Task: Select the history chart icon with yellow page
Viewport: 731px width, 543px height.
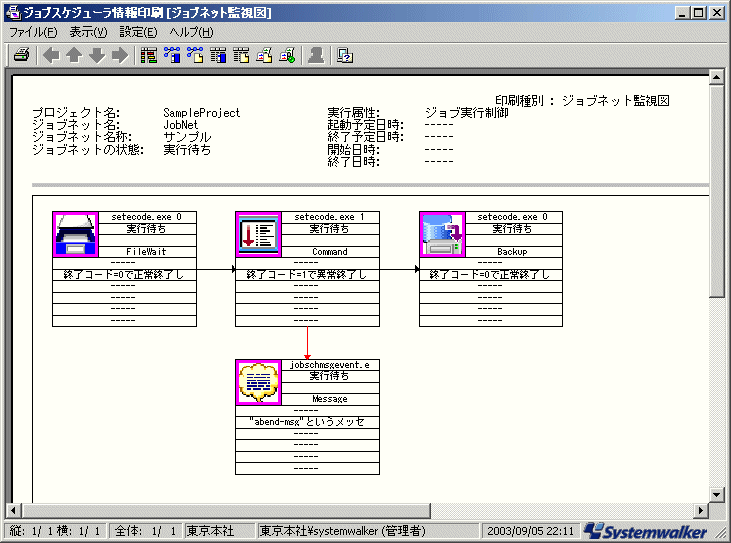Action: (x=264, y=55)
